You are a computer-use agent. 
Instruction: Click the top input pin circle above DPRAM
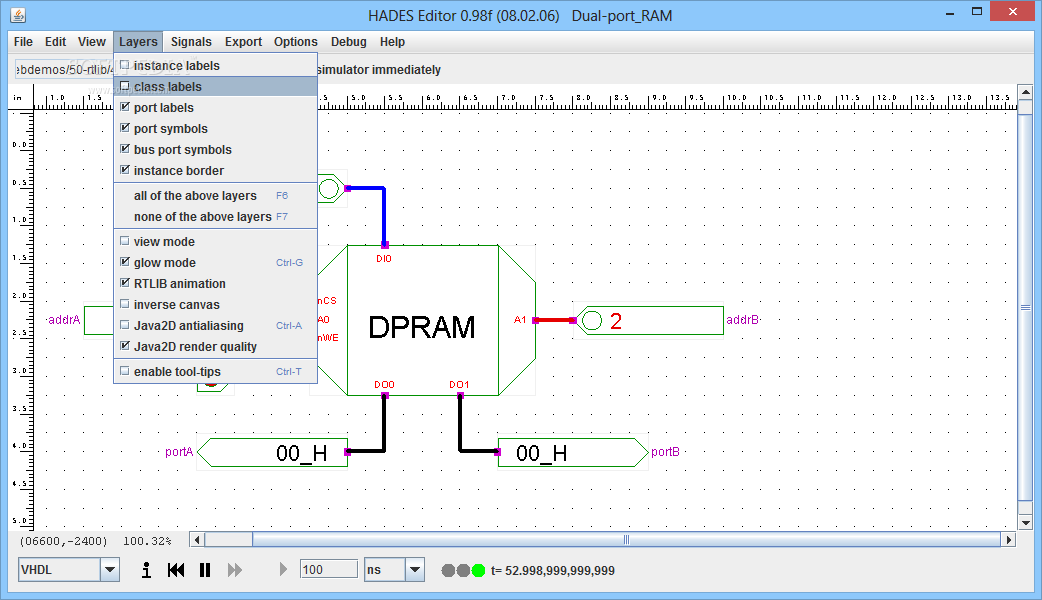(x=329, y=189)
